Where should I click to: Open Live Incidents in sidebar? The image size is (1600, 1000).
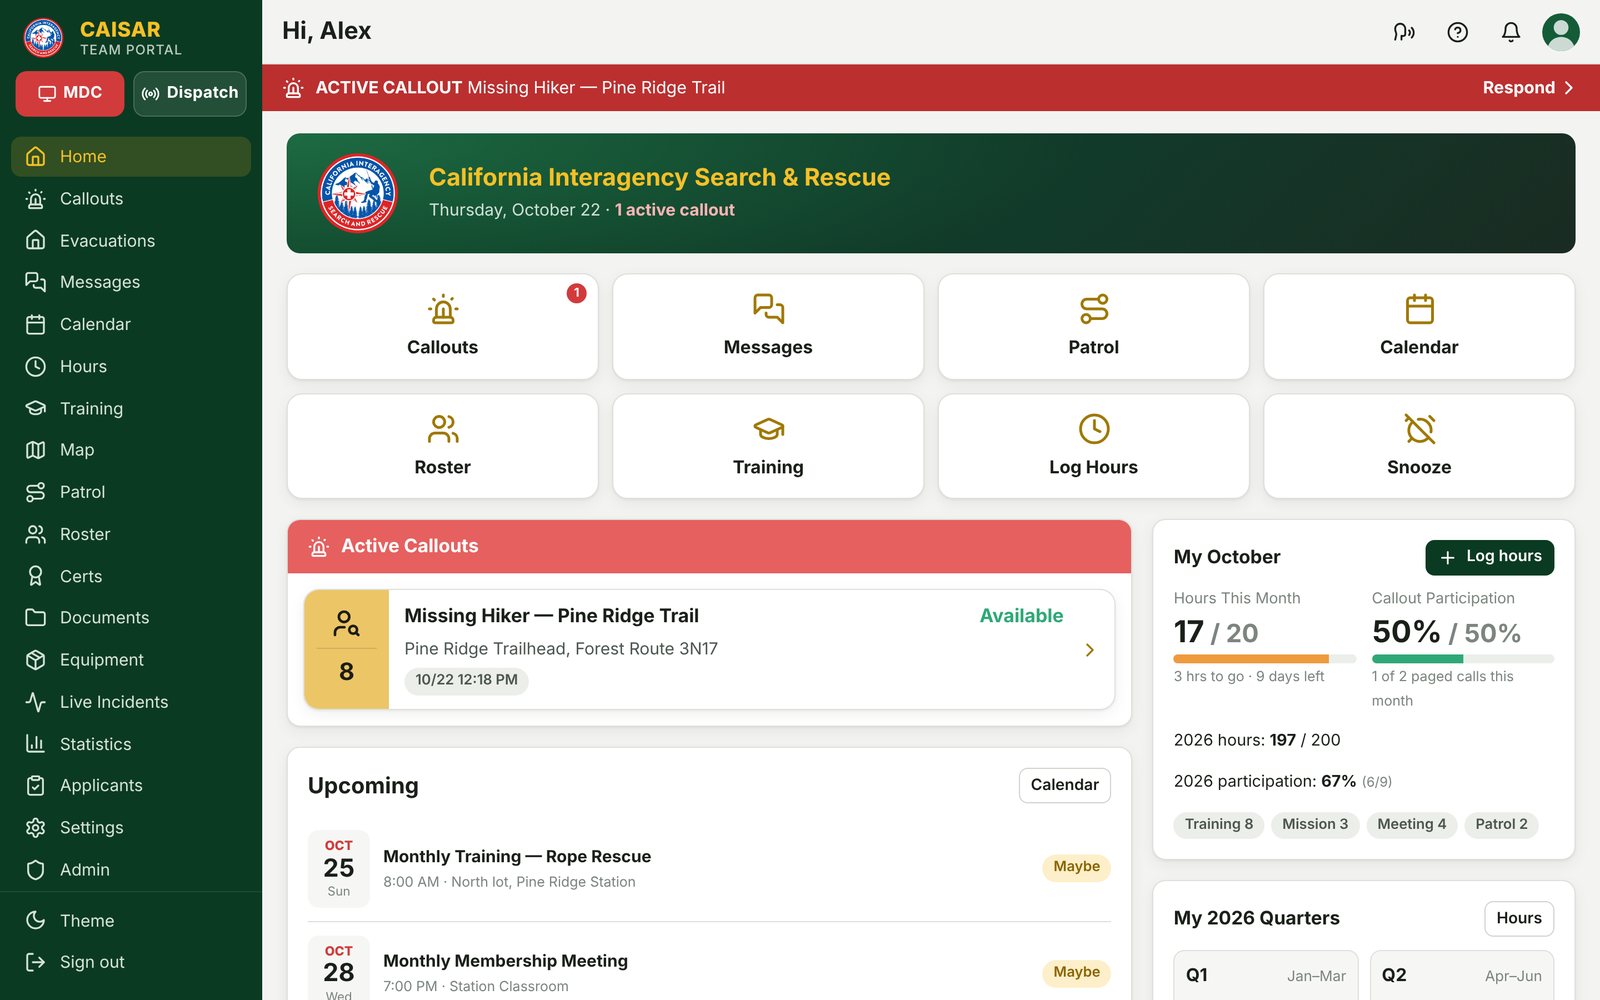pyautogui.click(x=131, y=702)
